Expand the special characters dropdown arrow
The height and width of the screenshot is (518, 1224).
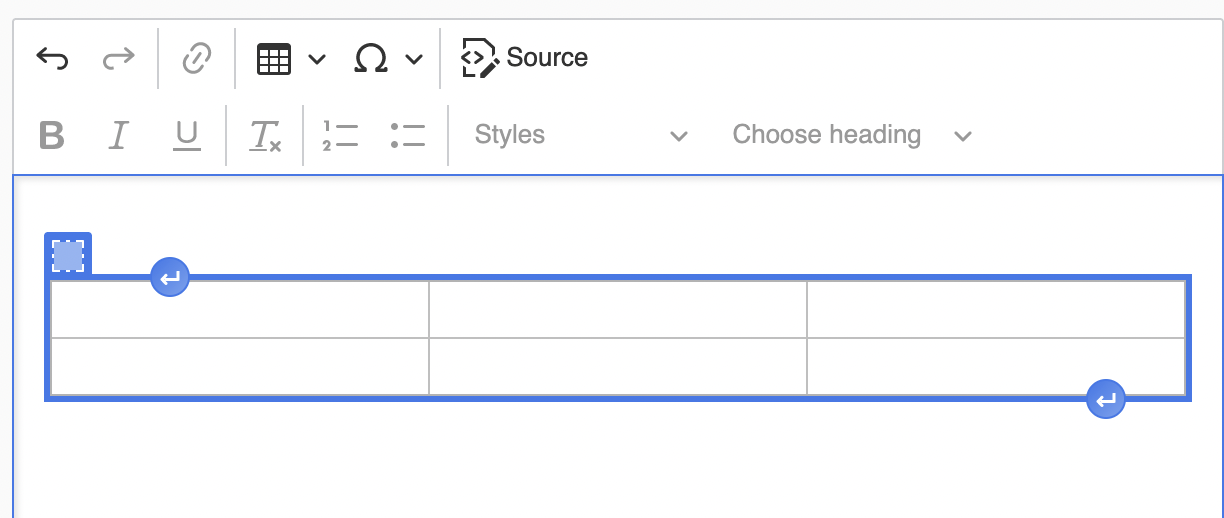(x=414, y=59)
